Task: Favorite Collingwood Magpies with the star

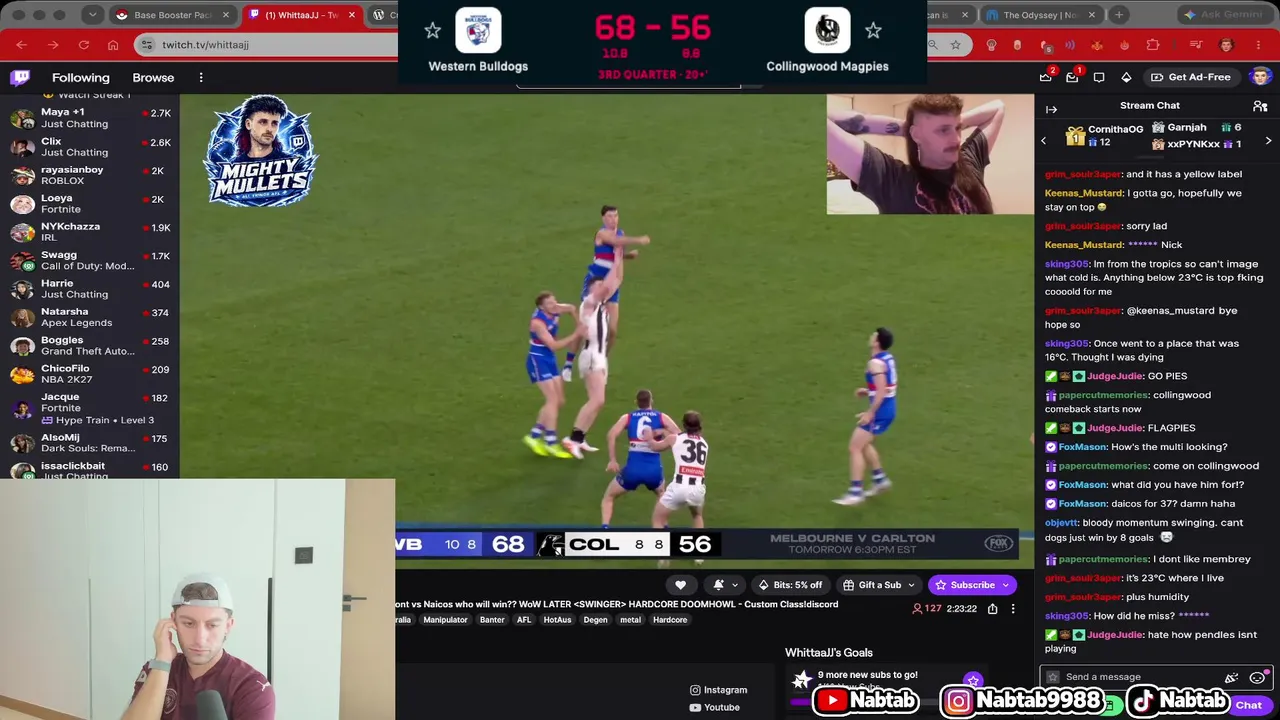Action: pyautogui.click(x=873, y=31)
